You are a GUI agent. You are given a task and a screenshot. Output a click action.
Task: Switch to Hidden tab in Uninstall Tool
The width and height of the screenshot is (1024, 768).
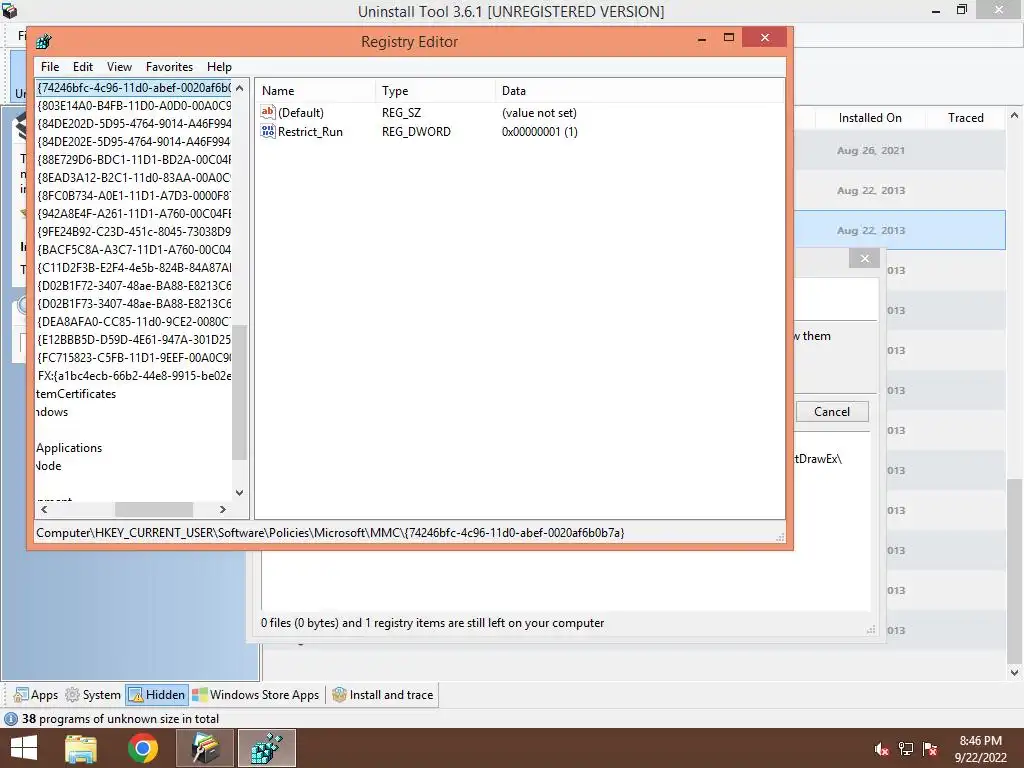click(157, 695)
